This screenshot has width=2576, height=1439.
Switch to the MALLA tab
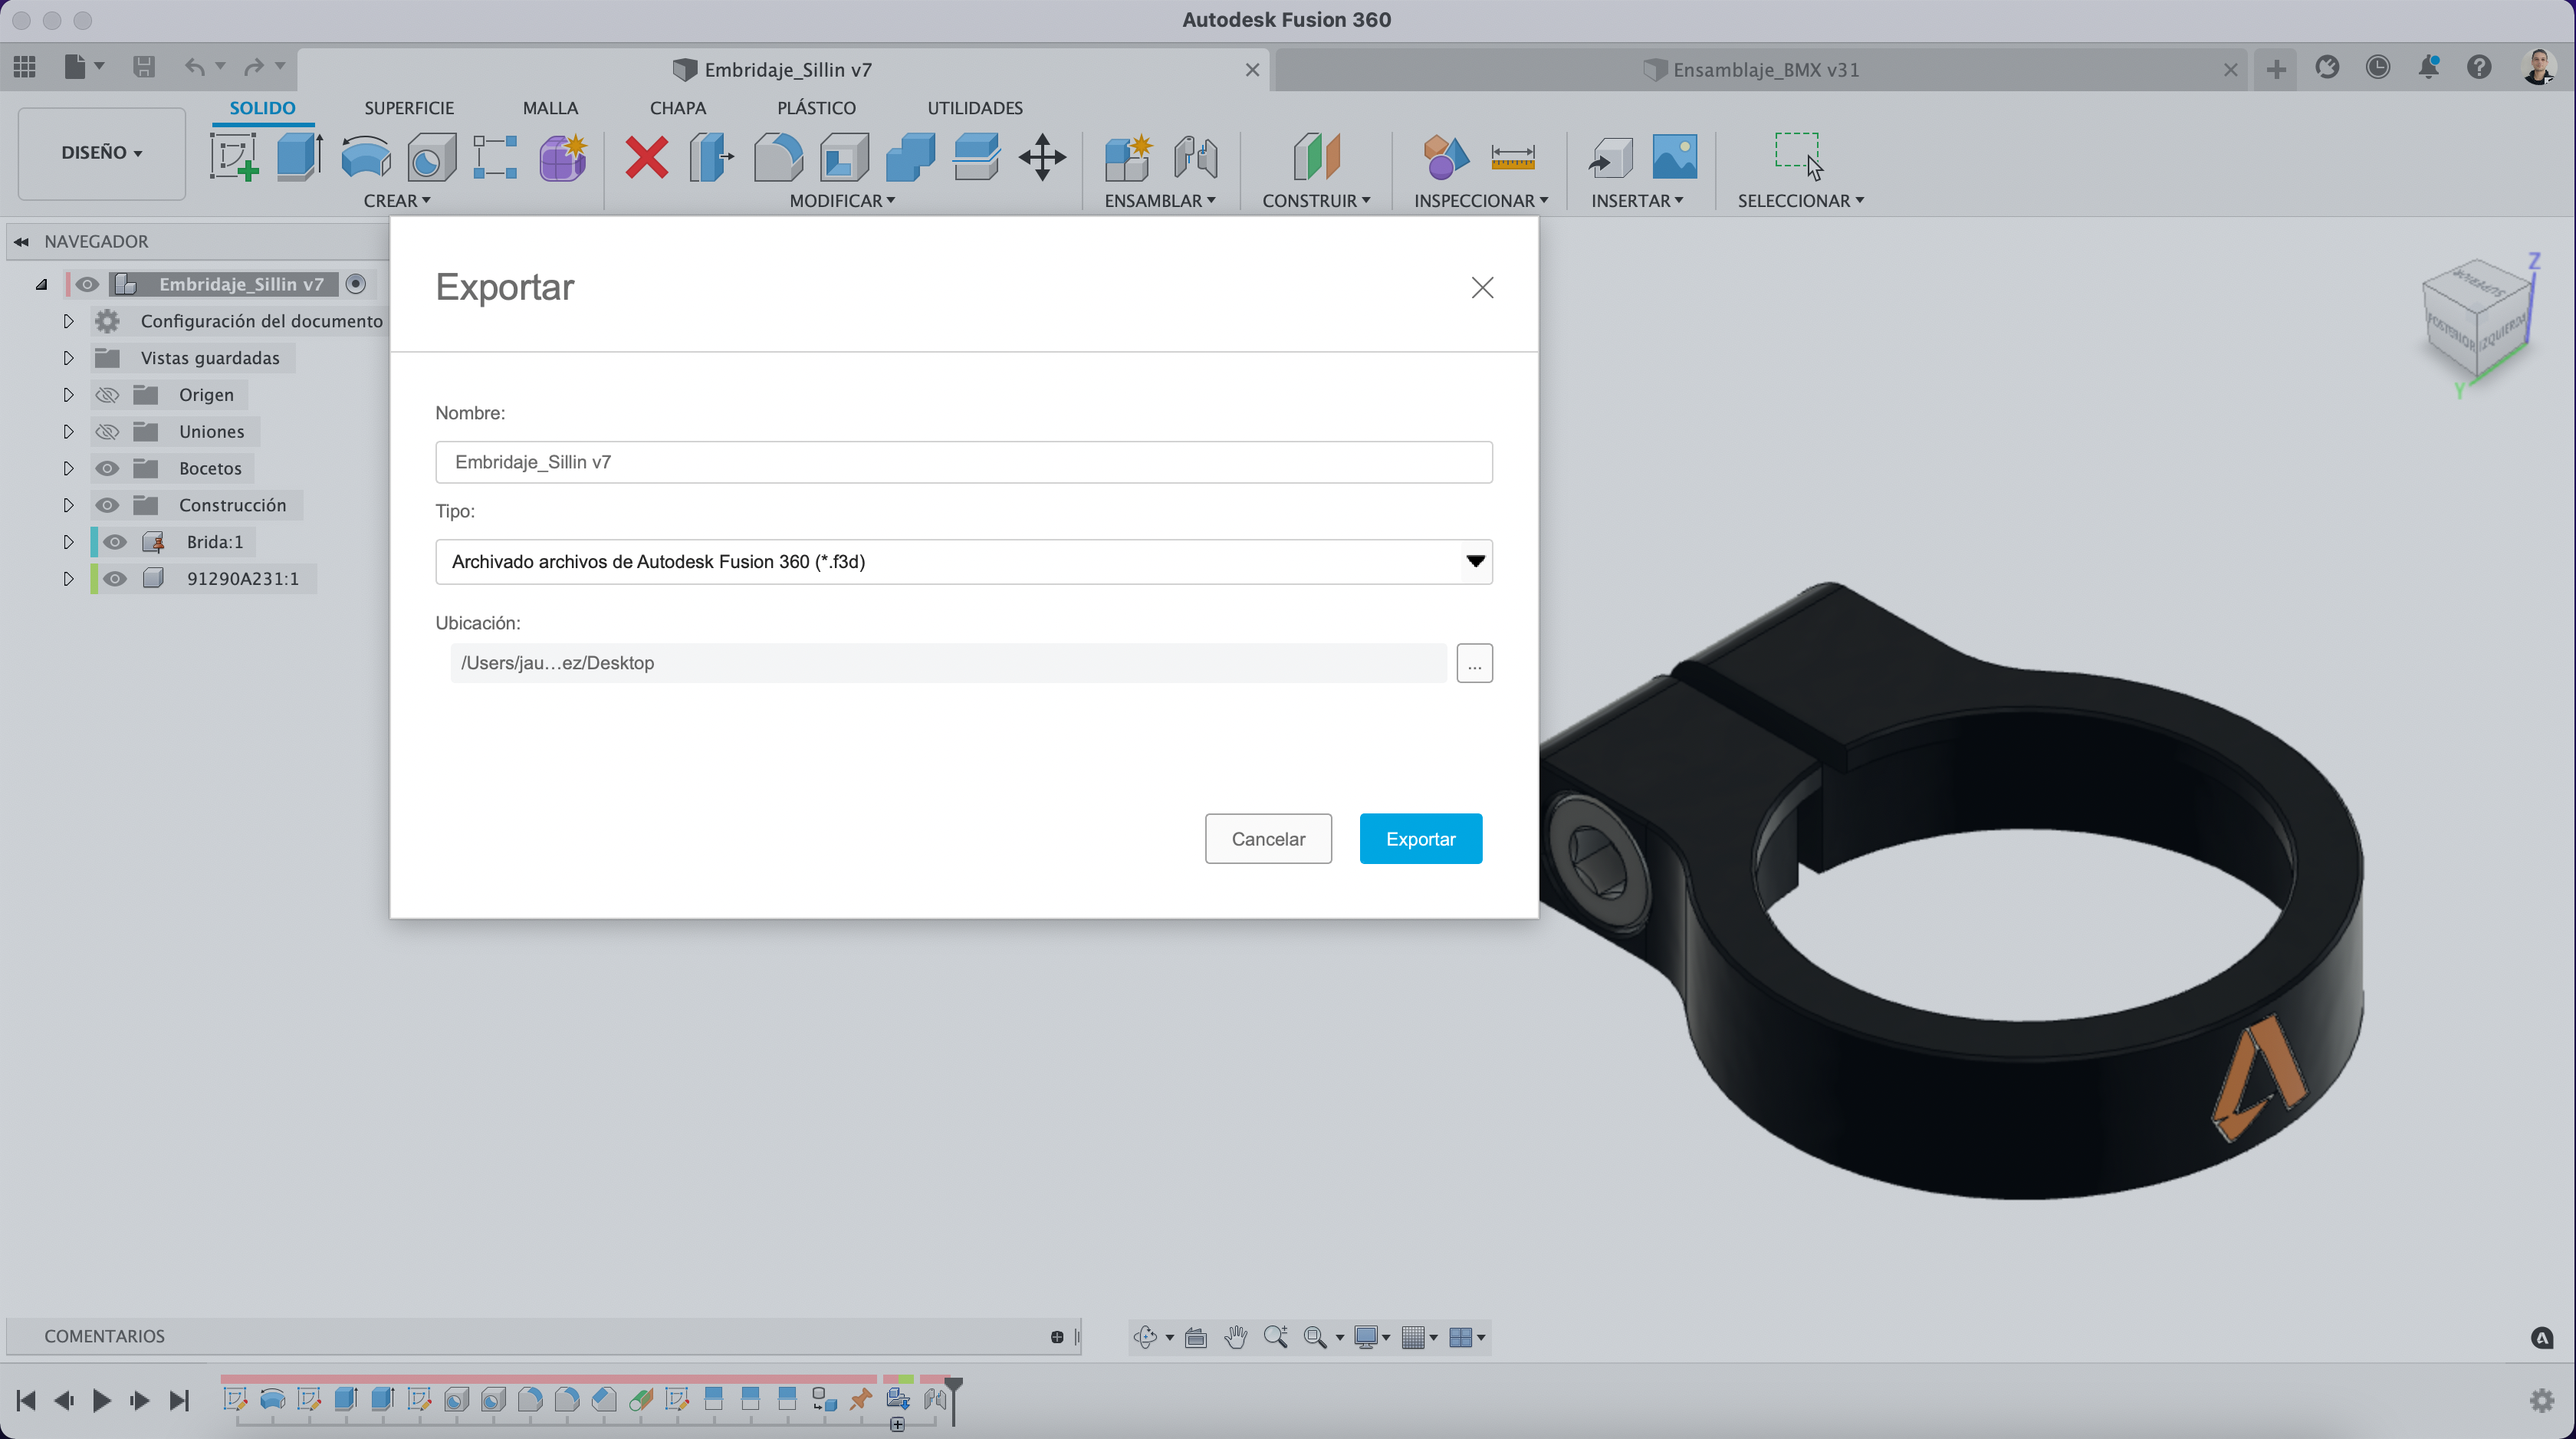550,108
